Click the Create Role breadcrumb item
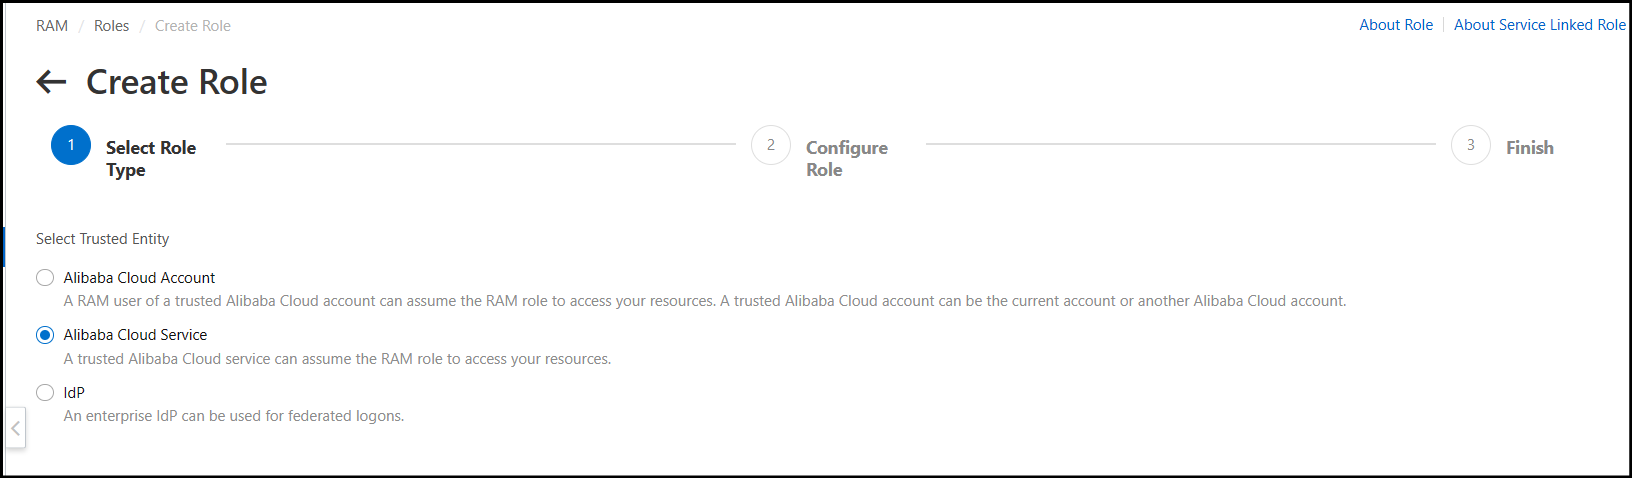This screenshot has width=1632, height=478. pyautogui.click(x=192, y=26)
